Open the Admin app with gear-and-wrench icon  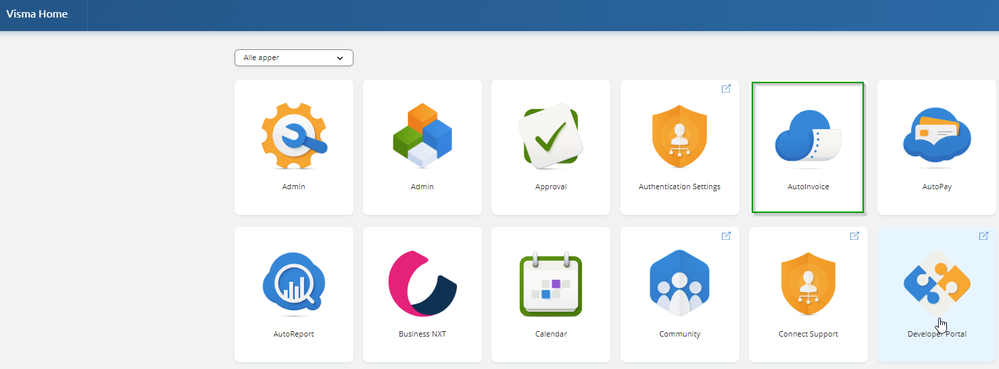[x=294, y=136]
